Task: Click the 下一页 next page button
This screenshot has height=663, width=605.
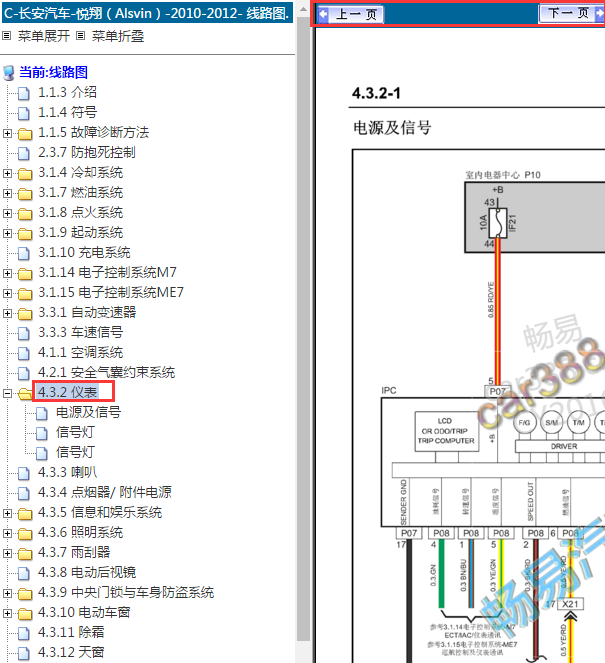Action: pyautogui.click(x=572, y=13)
